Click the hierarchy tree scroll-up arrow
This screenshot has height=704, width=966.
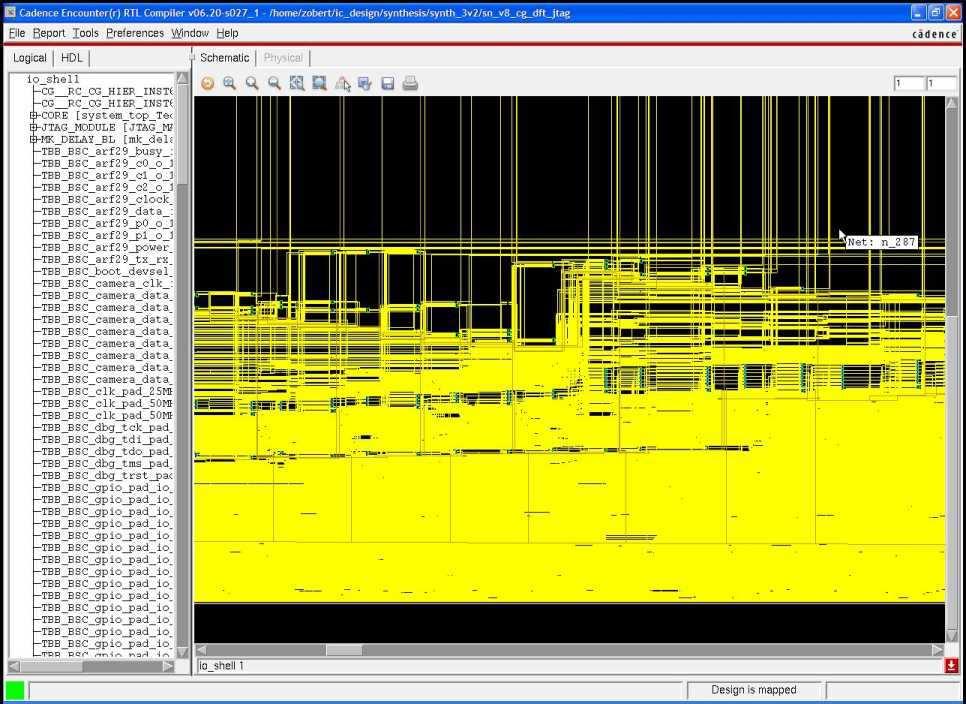[182, 78]
